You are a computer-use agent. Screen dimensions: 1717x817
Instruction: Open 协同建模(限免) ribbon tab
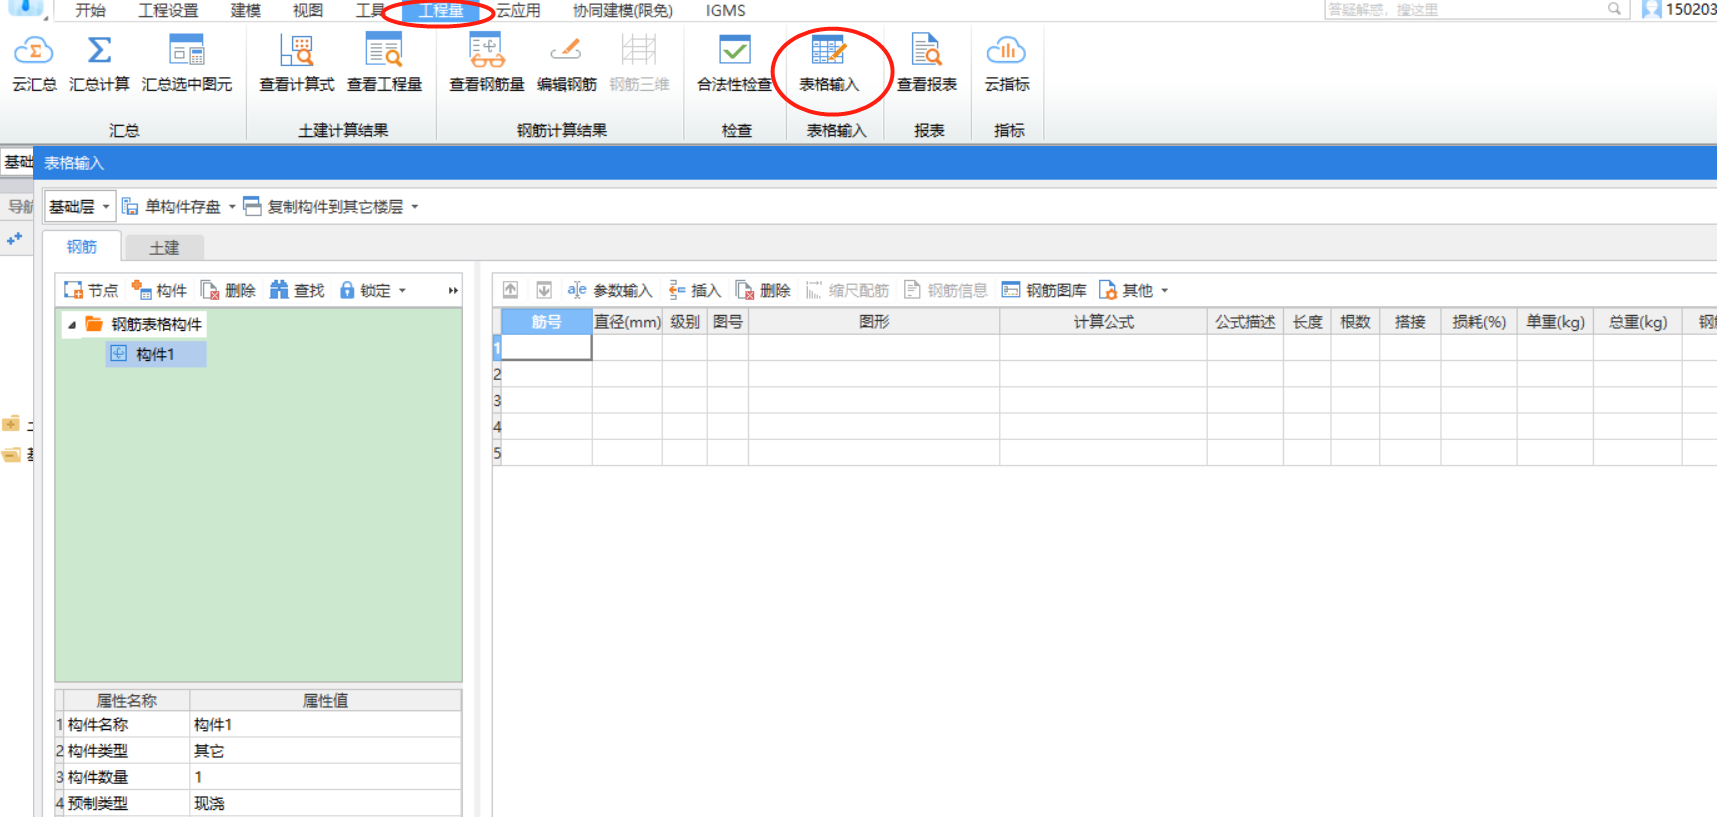pyautogui.click(x=623, y=10)
